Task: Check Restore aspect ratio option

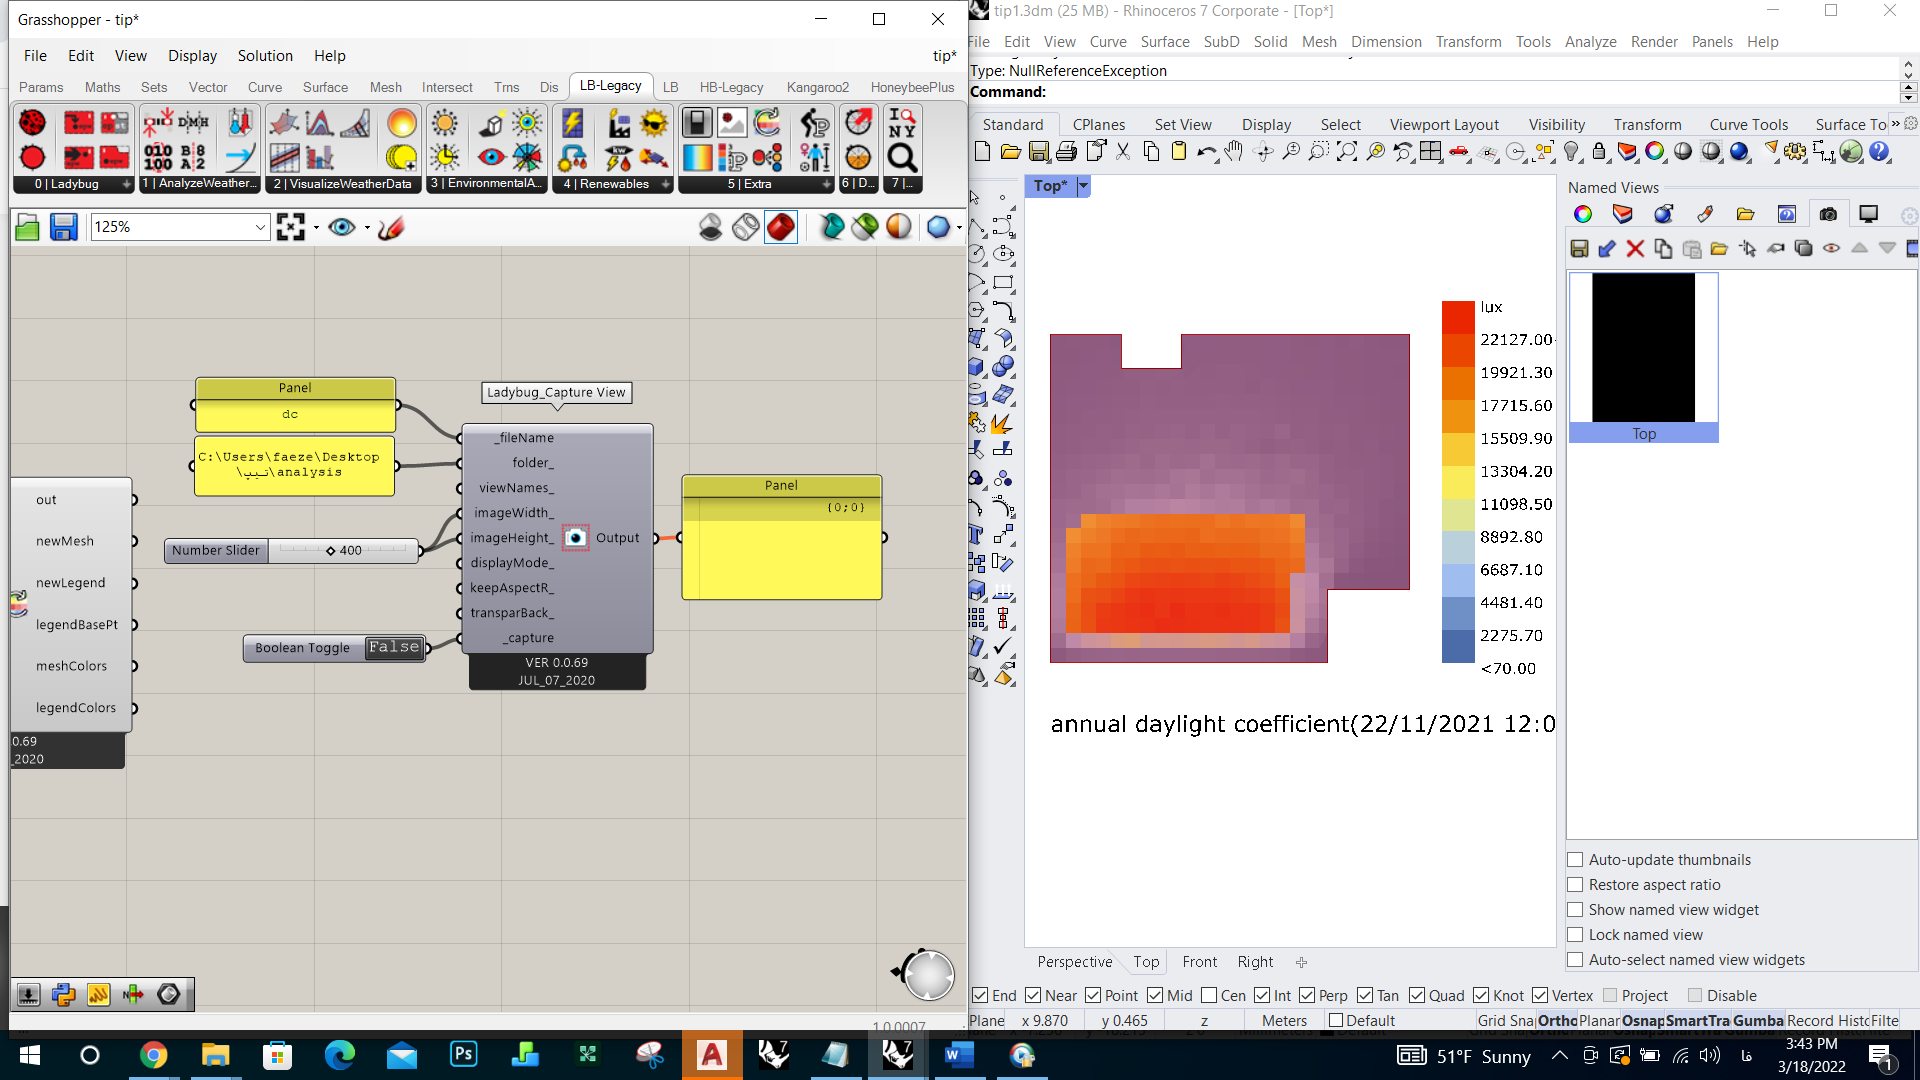Action: click(x=1575, y=885)
